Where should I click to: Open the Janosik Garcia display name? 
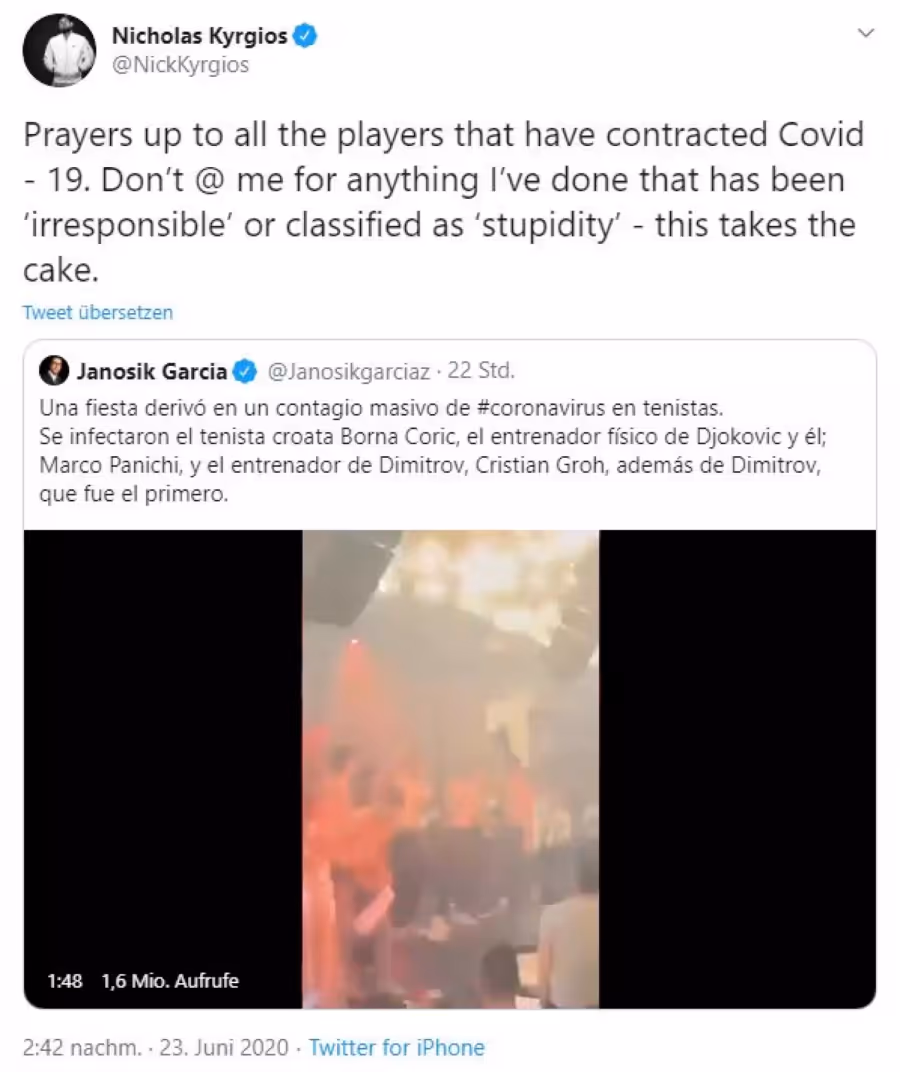pos(152,371)
